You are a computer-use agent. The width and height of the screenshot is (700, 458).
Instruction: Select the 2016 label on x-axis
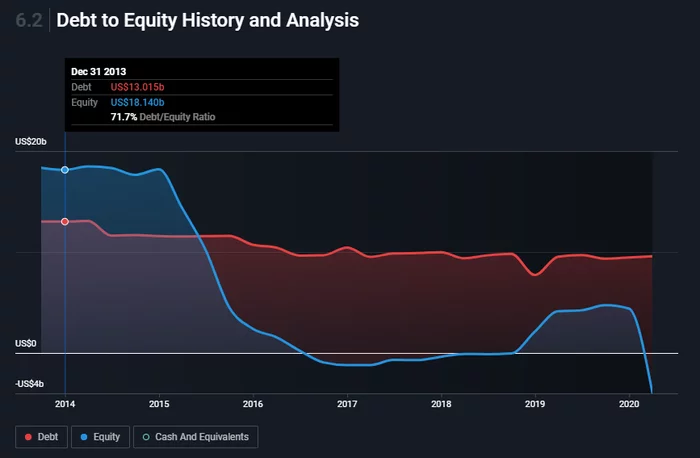(253, 404)
